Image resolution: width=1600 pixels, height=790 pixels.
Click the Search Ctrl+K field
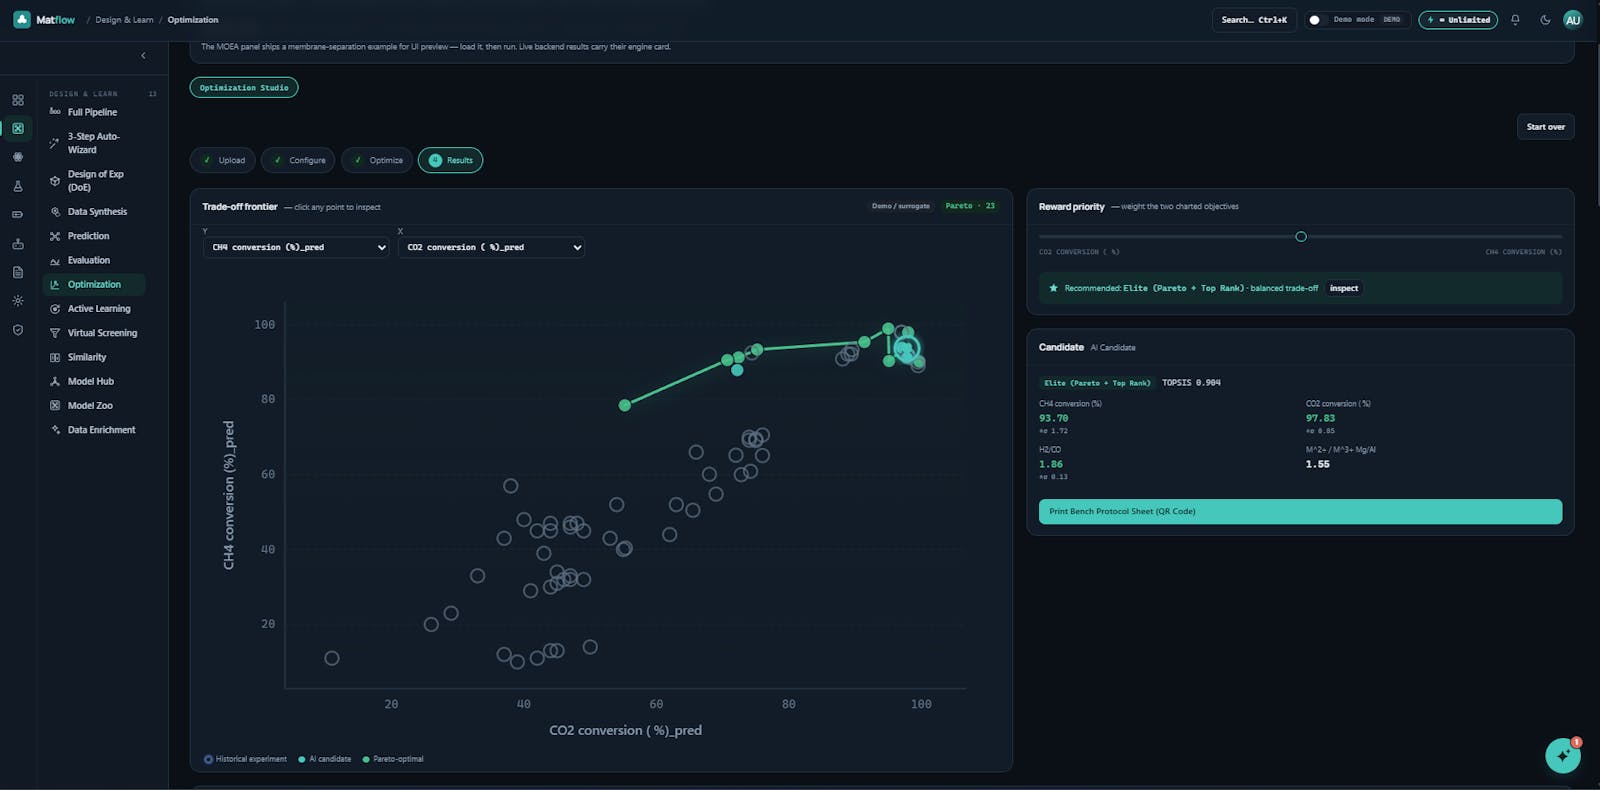click(x=1254, y=20)
